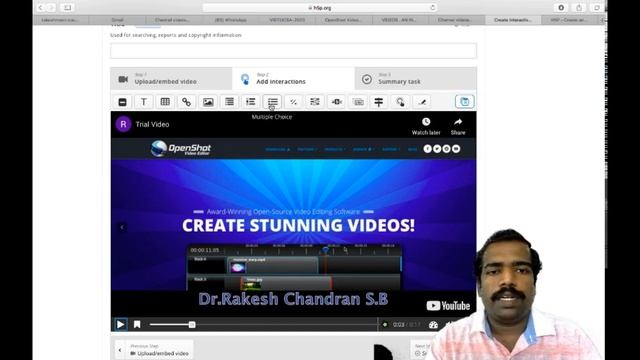Select the Label interaction tool
Viewport: 640px width, 360px height.
pos(122,102)
